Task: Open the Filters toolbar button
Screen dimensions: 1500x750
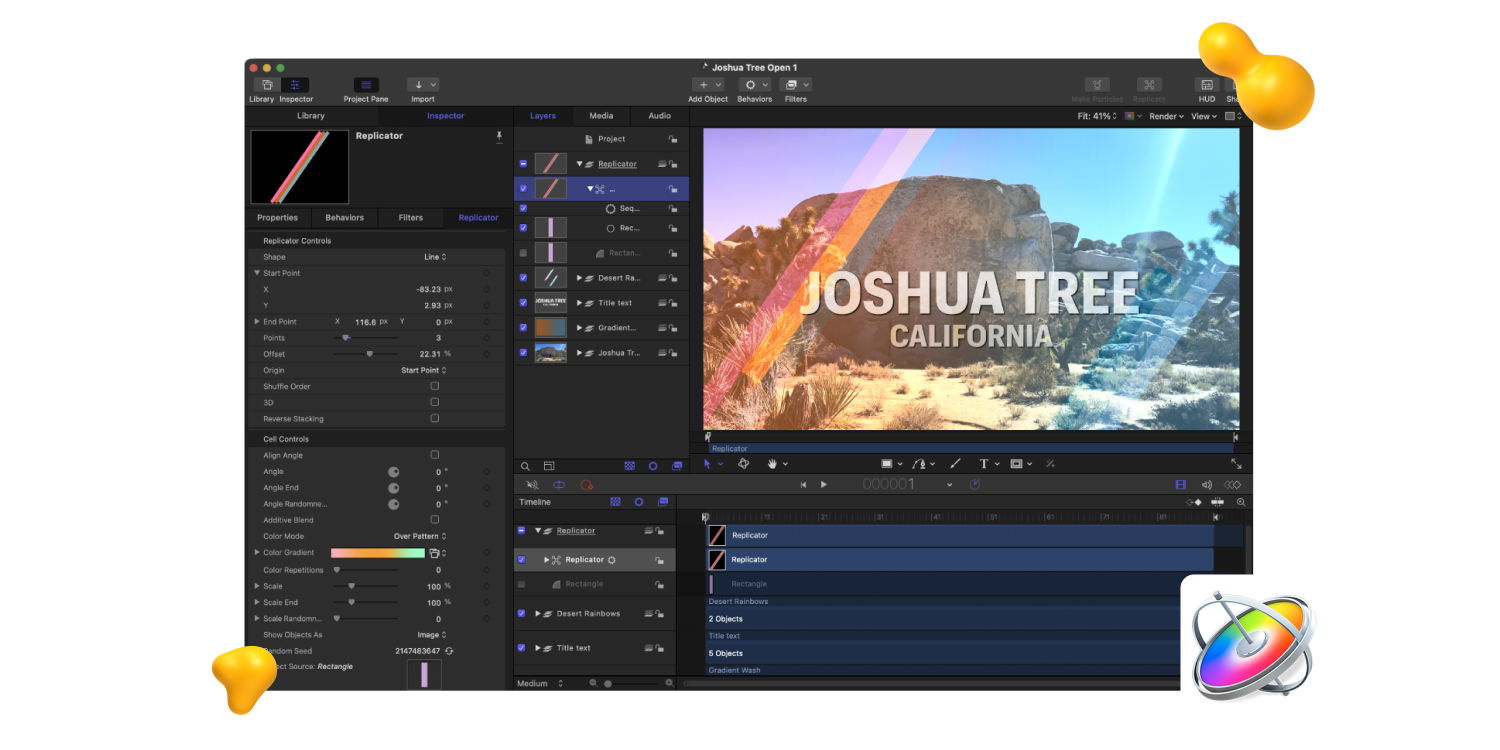Action: (x=796, y=85)
